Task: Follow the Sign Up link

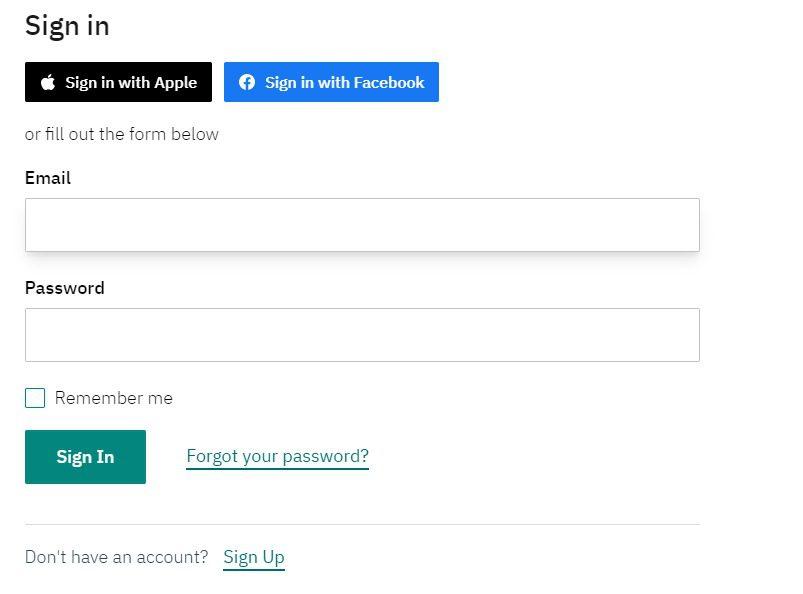Action: click(254, 557)
